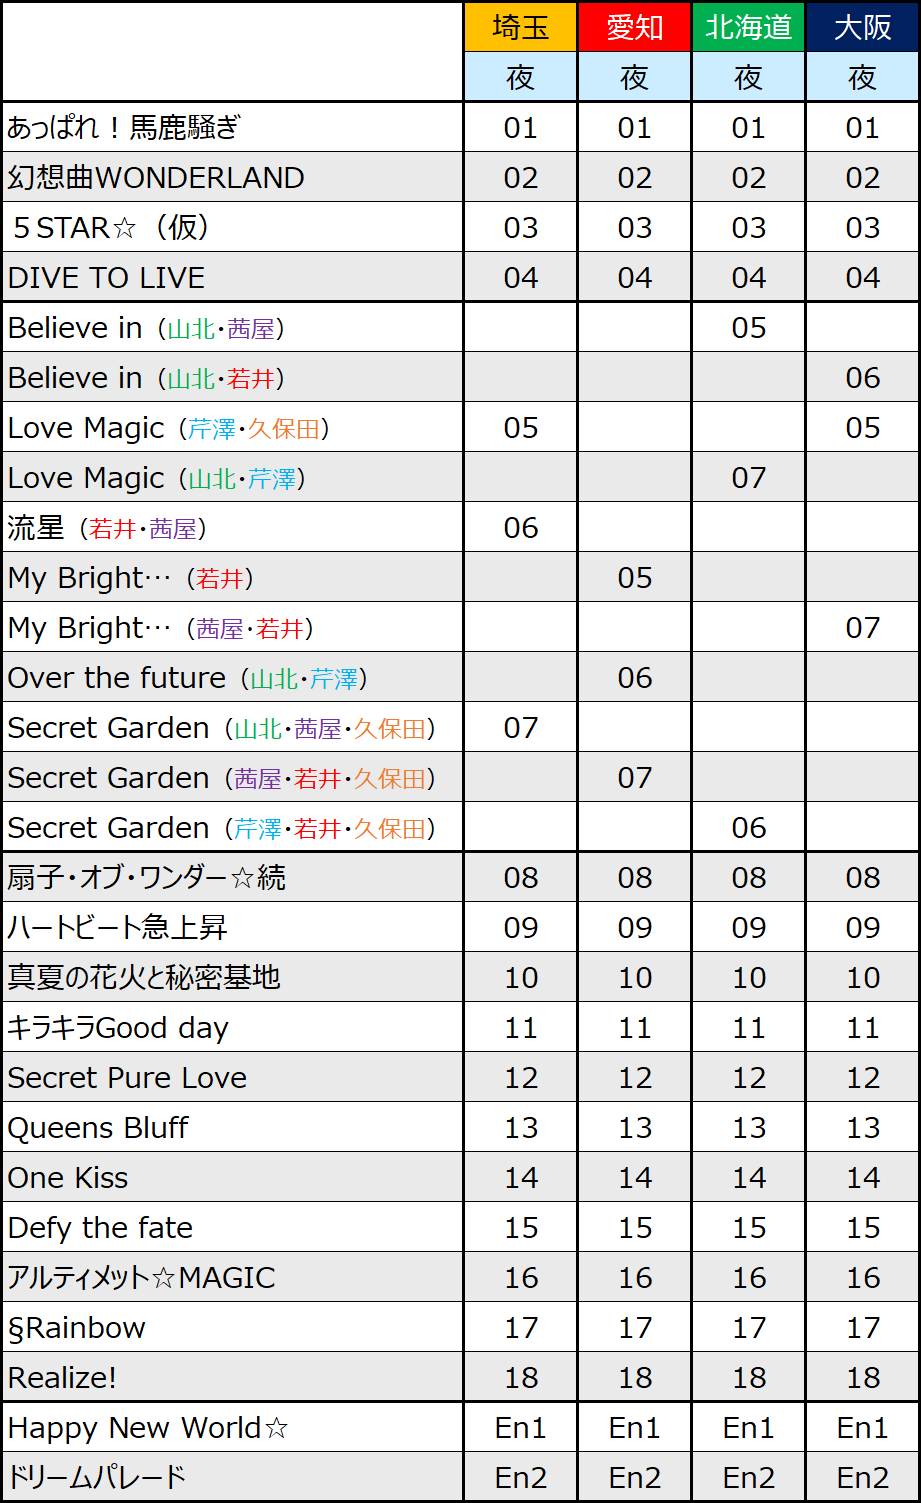
Task: Select the red 愛知 column header
Action: point(635,27)
